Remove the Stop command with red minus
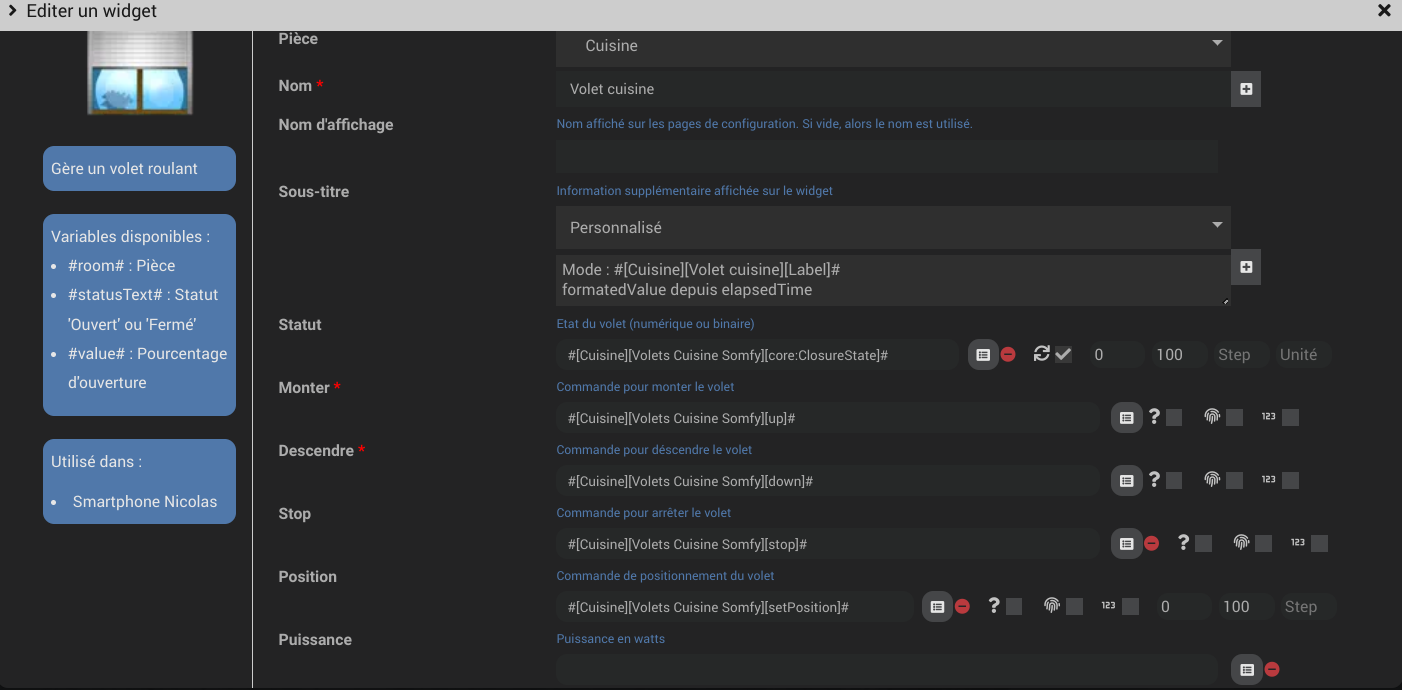This screenshot has width=1402, height=690. coord(1151,544)
